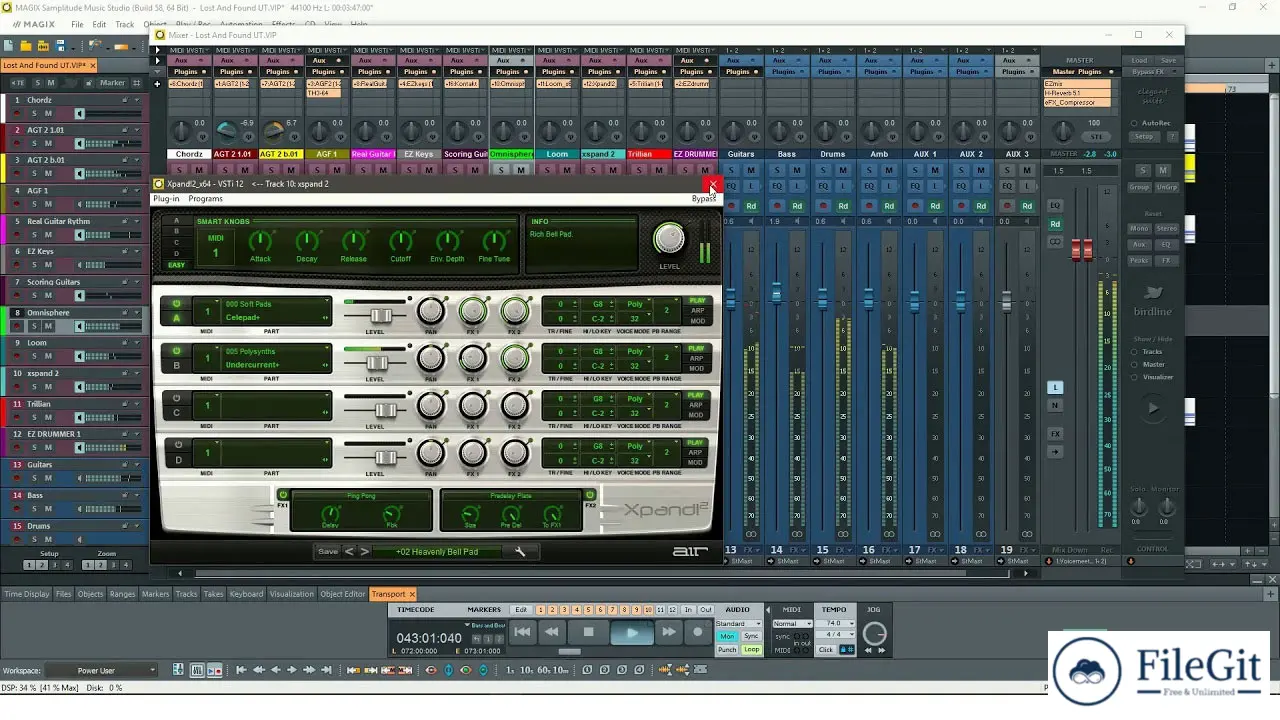Click ARP button on part A
This screenshot has width=1280, height=720.
click(x=697, y=311)
